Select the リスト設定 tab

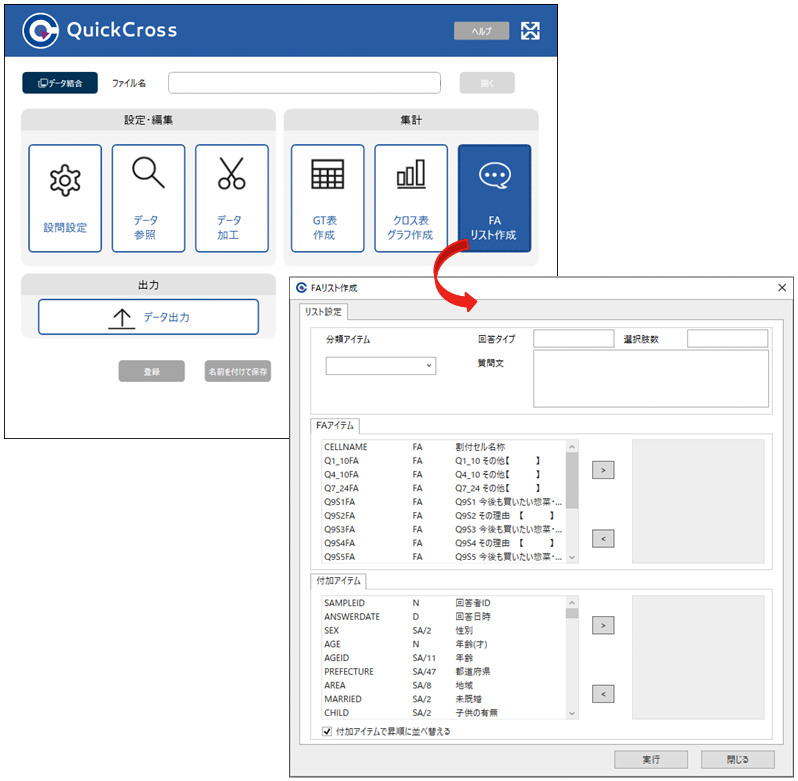323,312
